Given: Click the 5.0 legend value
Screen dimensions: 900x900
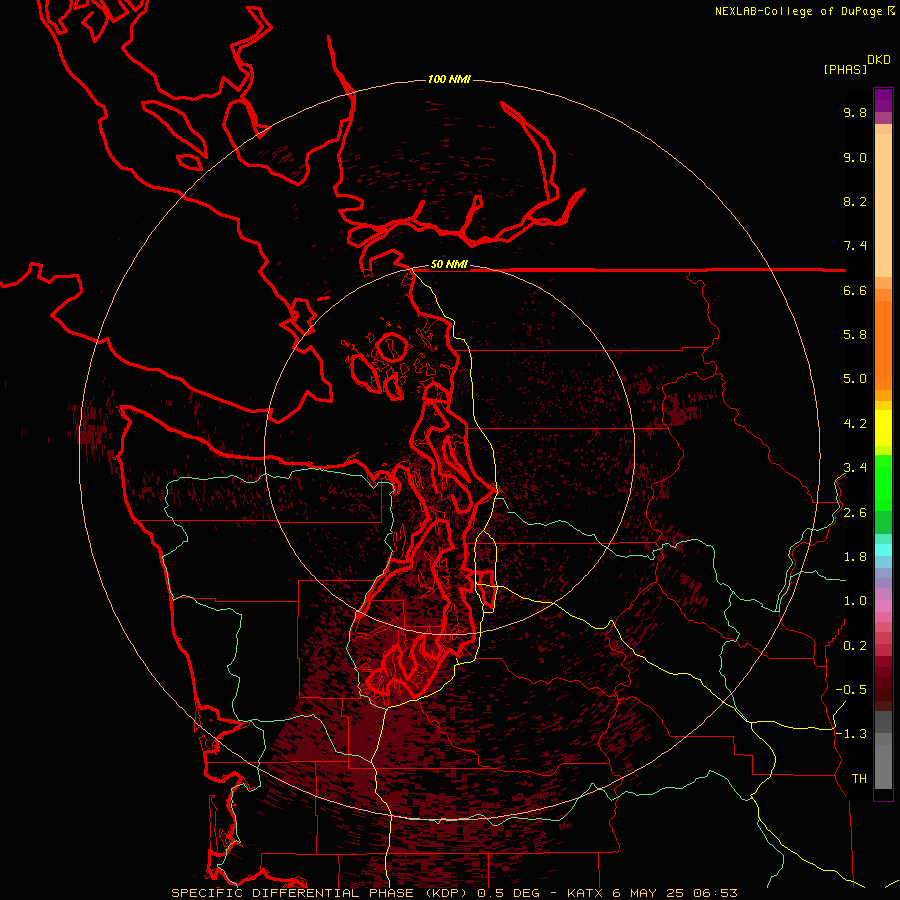Looking at the screenshot, I should 855,379.
